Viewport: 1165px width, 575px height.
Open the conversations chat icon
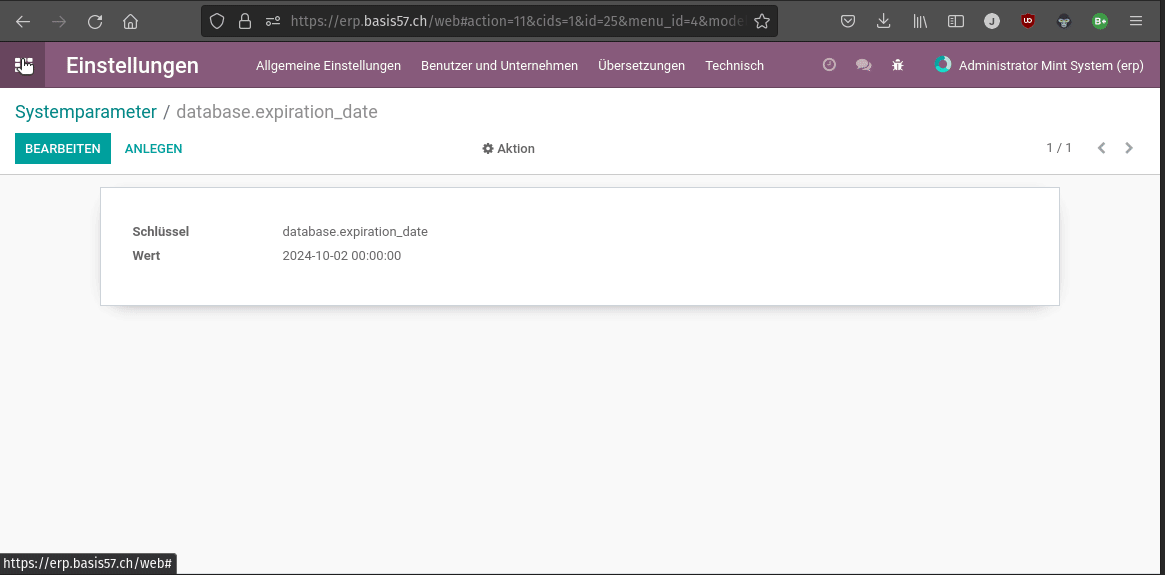[863, 65]
